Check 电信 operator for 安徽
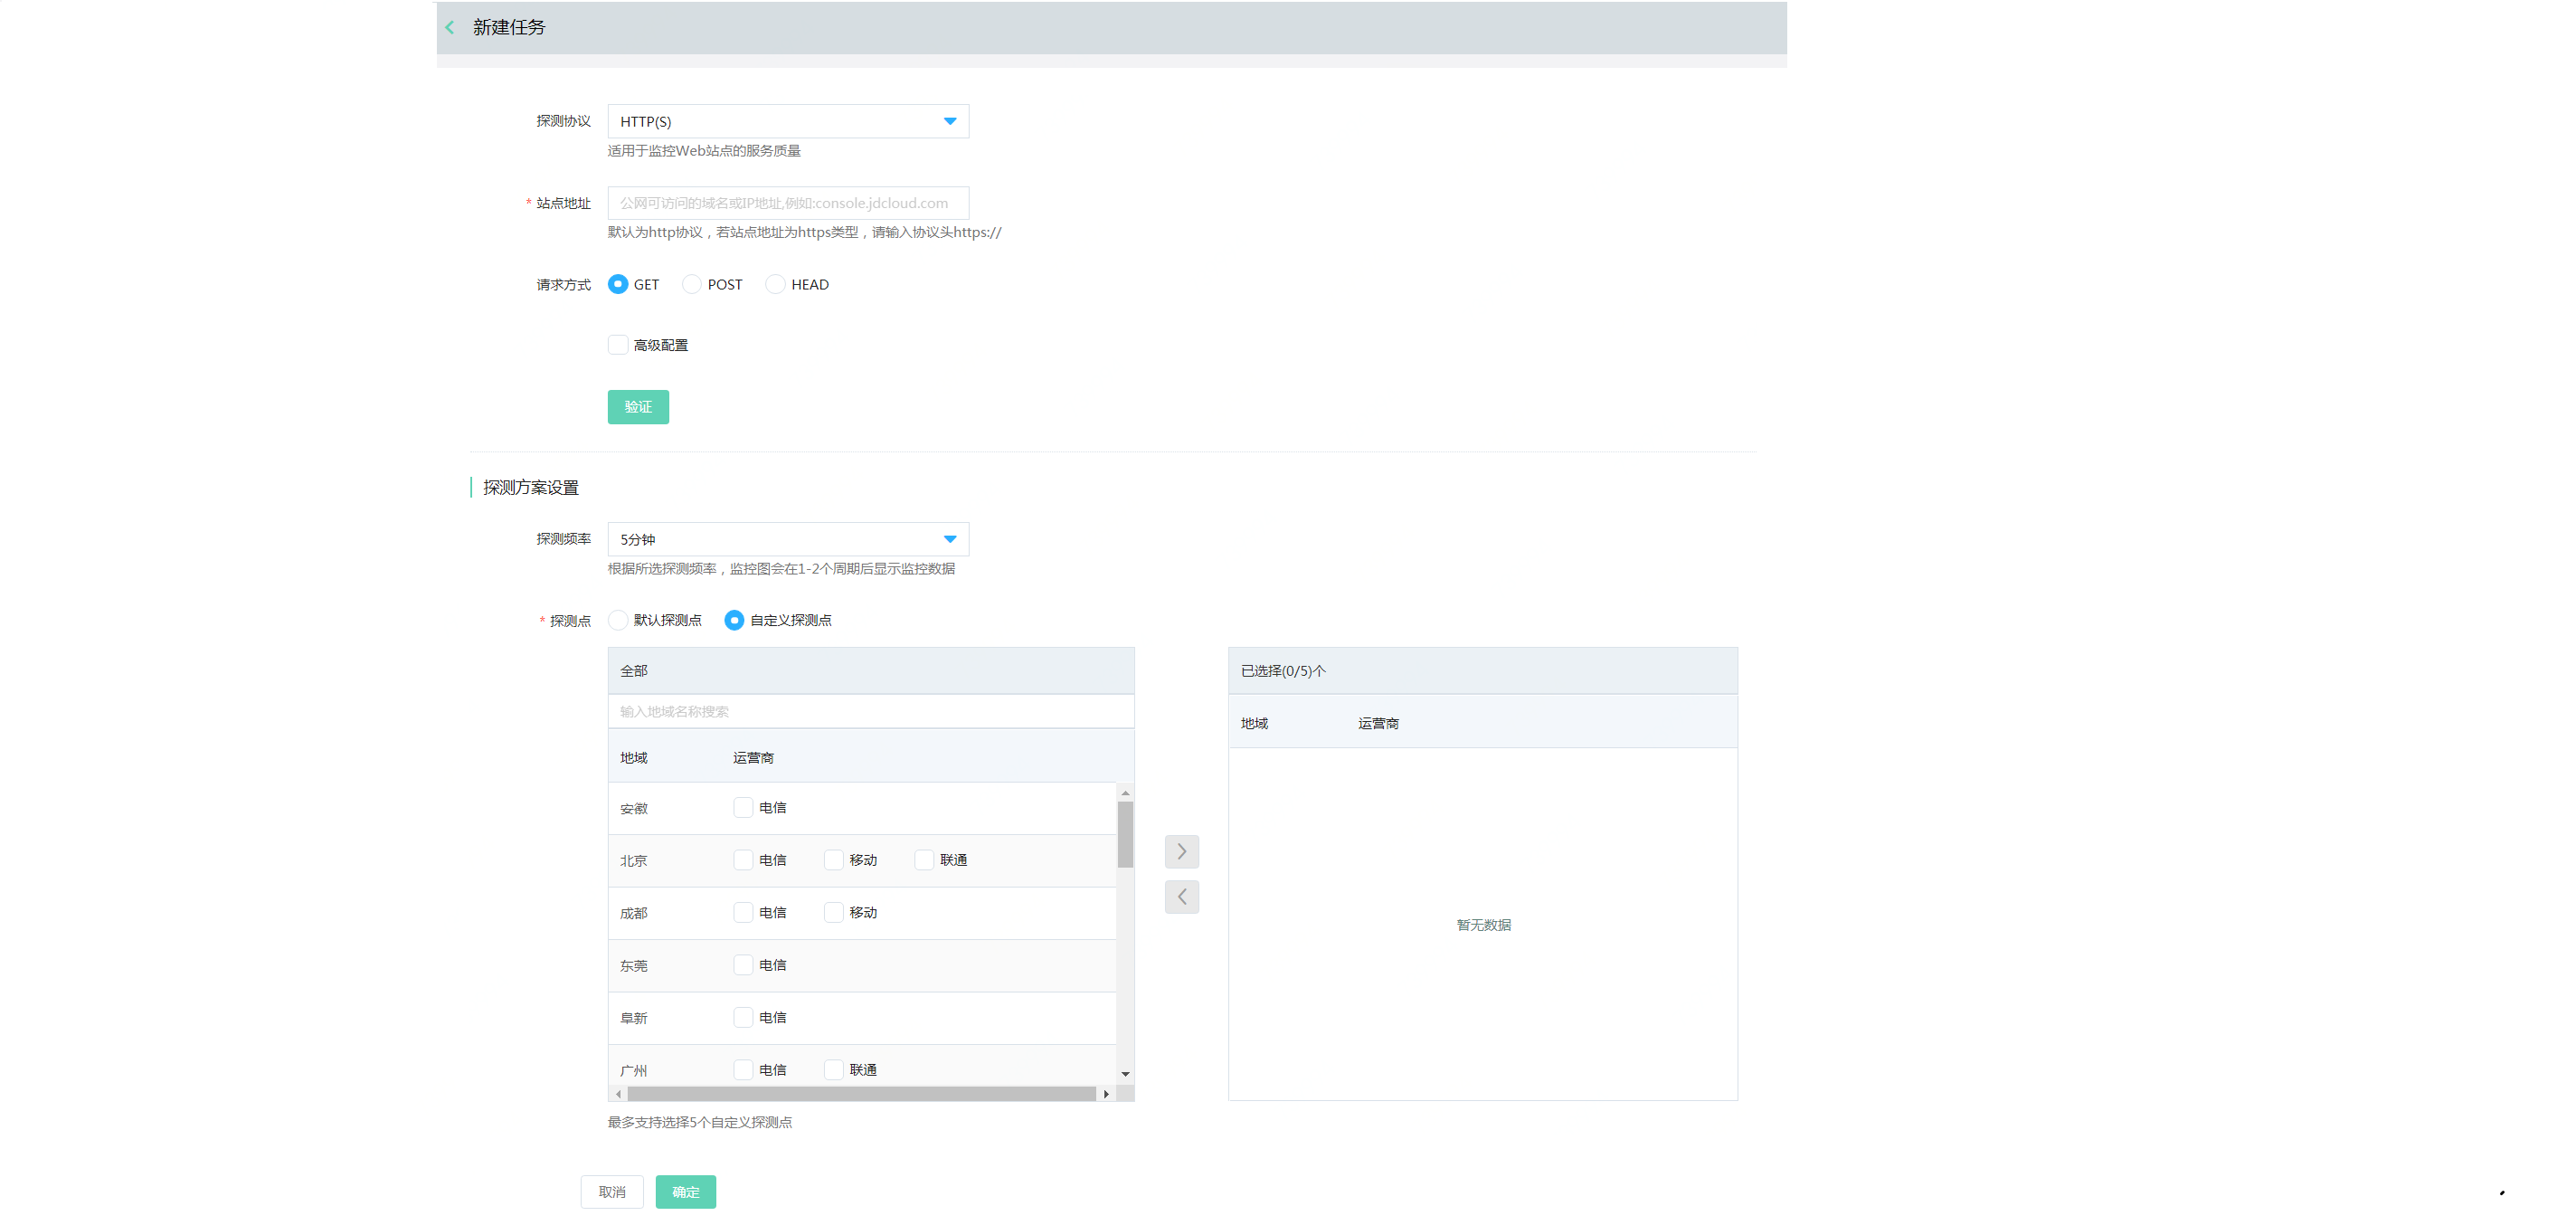Screen dimensions: 2576x1225 point(742,807)
